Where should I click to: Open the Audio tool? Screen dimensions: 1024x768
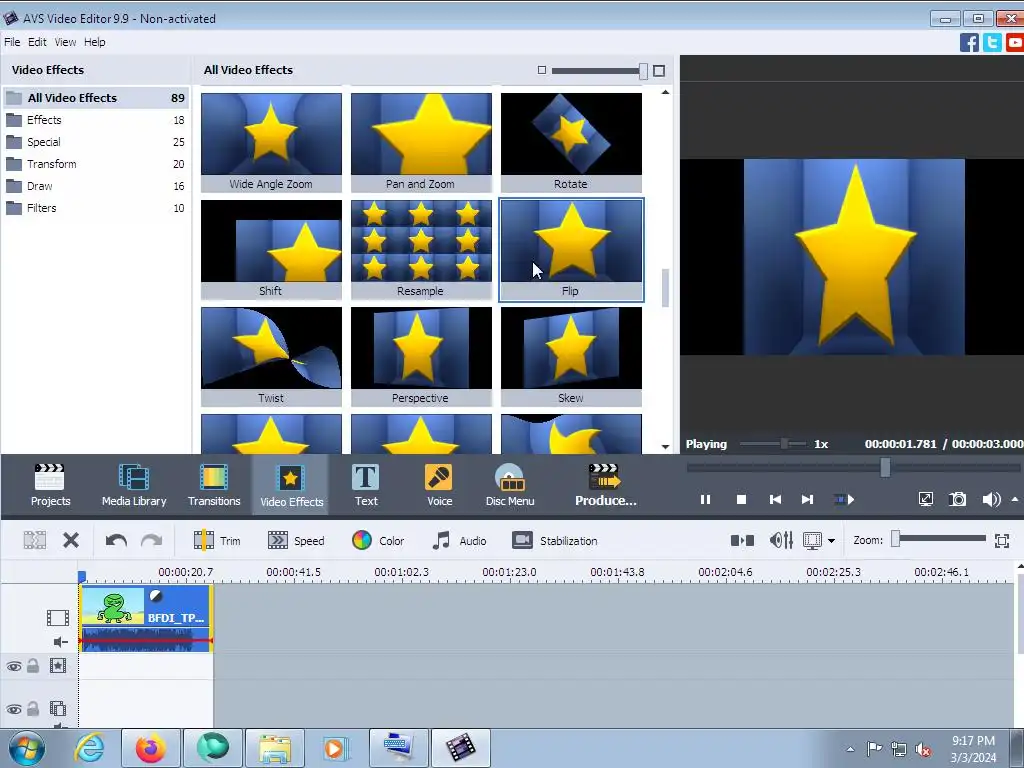(459, 541)
